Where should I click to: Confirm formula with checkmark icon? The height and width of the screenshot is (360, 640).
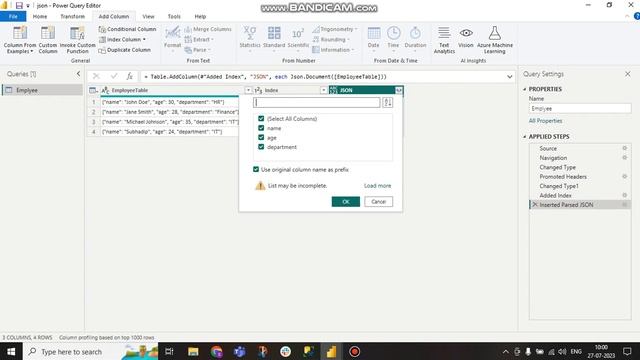tap(113, 76)
